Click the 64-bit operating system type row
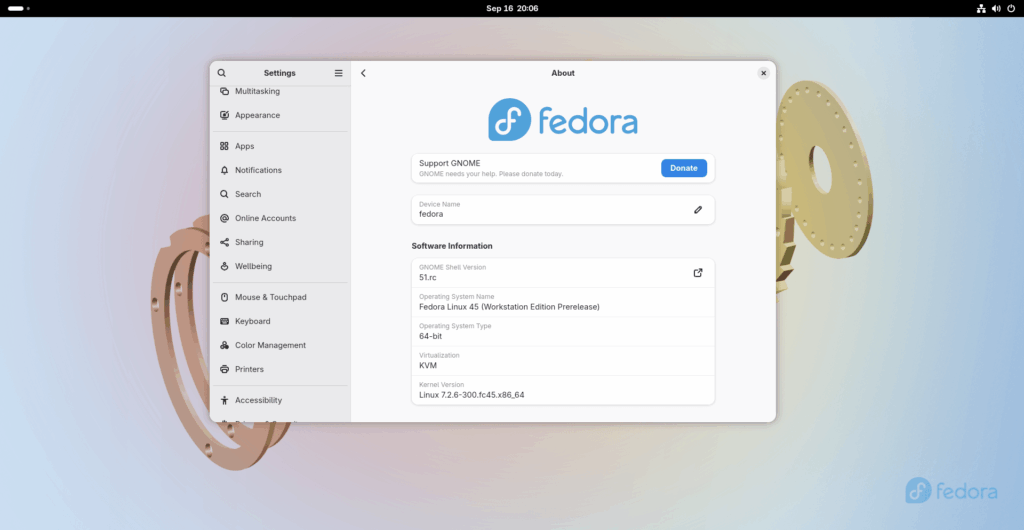 coord(563,332)
